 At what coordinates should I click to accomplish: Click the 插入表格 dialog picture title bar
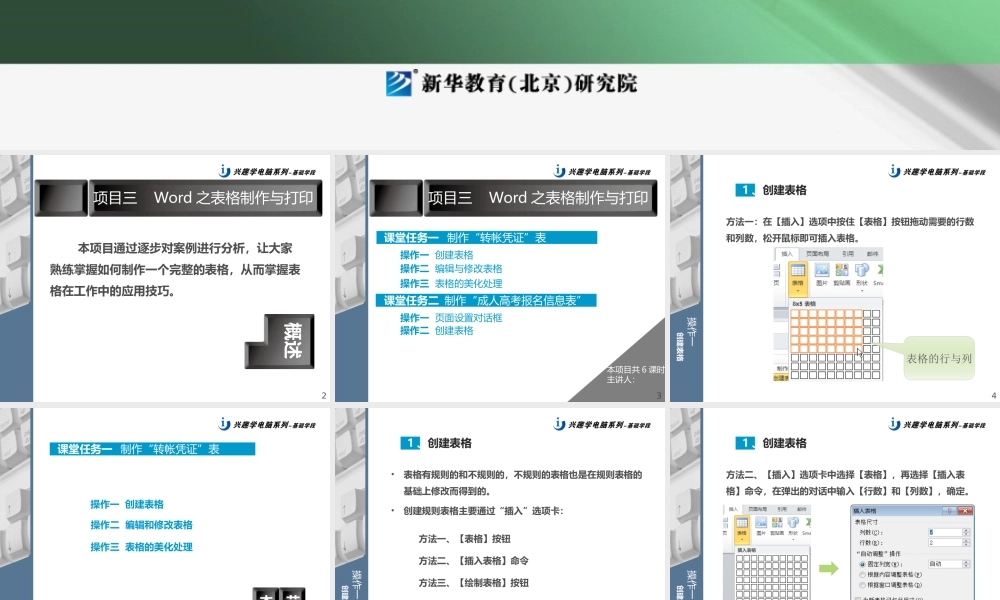912,511
